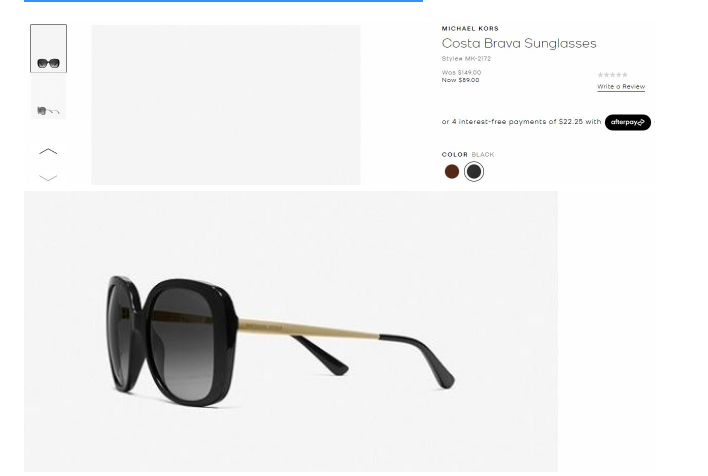Choose the black color swatch
This screenshot has width=708, height=476.
(474, 172)
